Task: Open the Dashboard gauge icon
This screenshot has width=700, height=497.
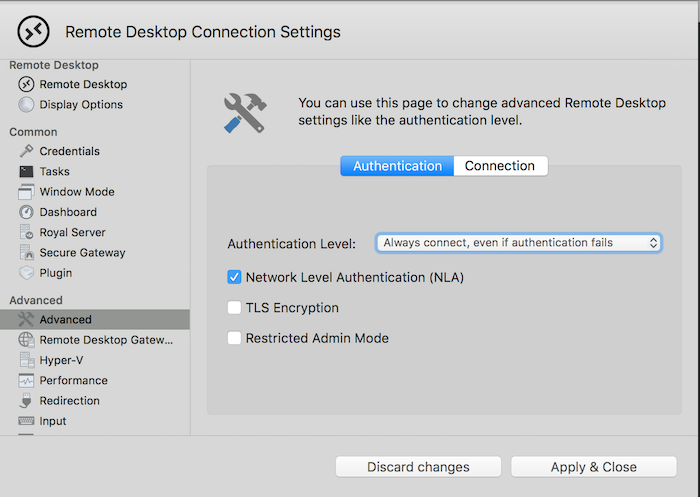Action: tap(26, 212)
